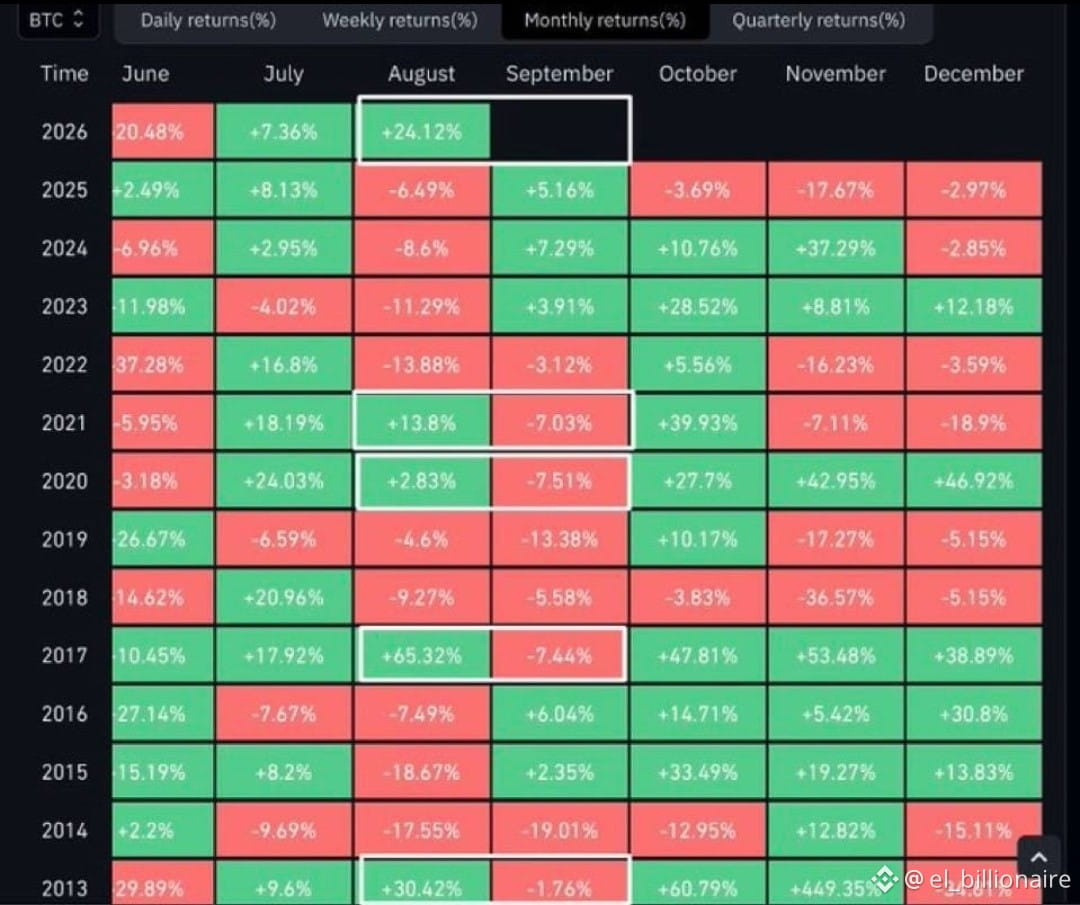Screen dimensions: 1080x905
Task: Click the +30.8% December 2016 cell
Action: 974,714
